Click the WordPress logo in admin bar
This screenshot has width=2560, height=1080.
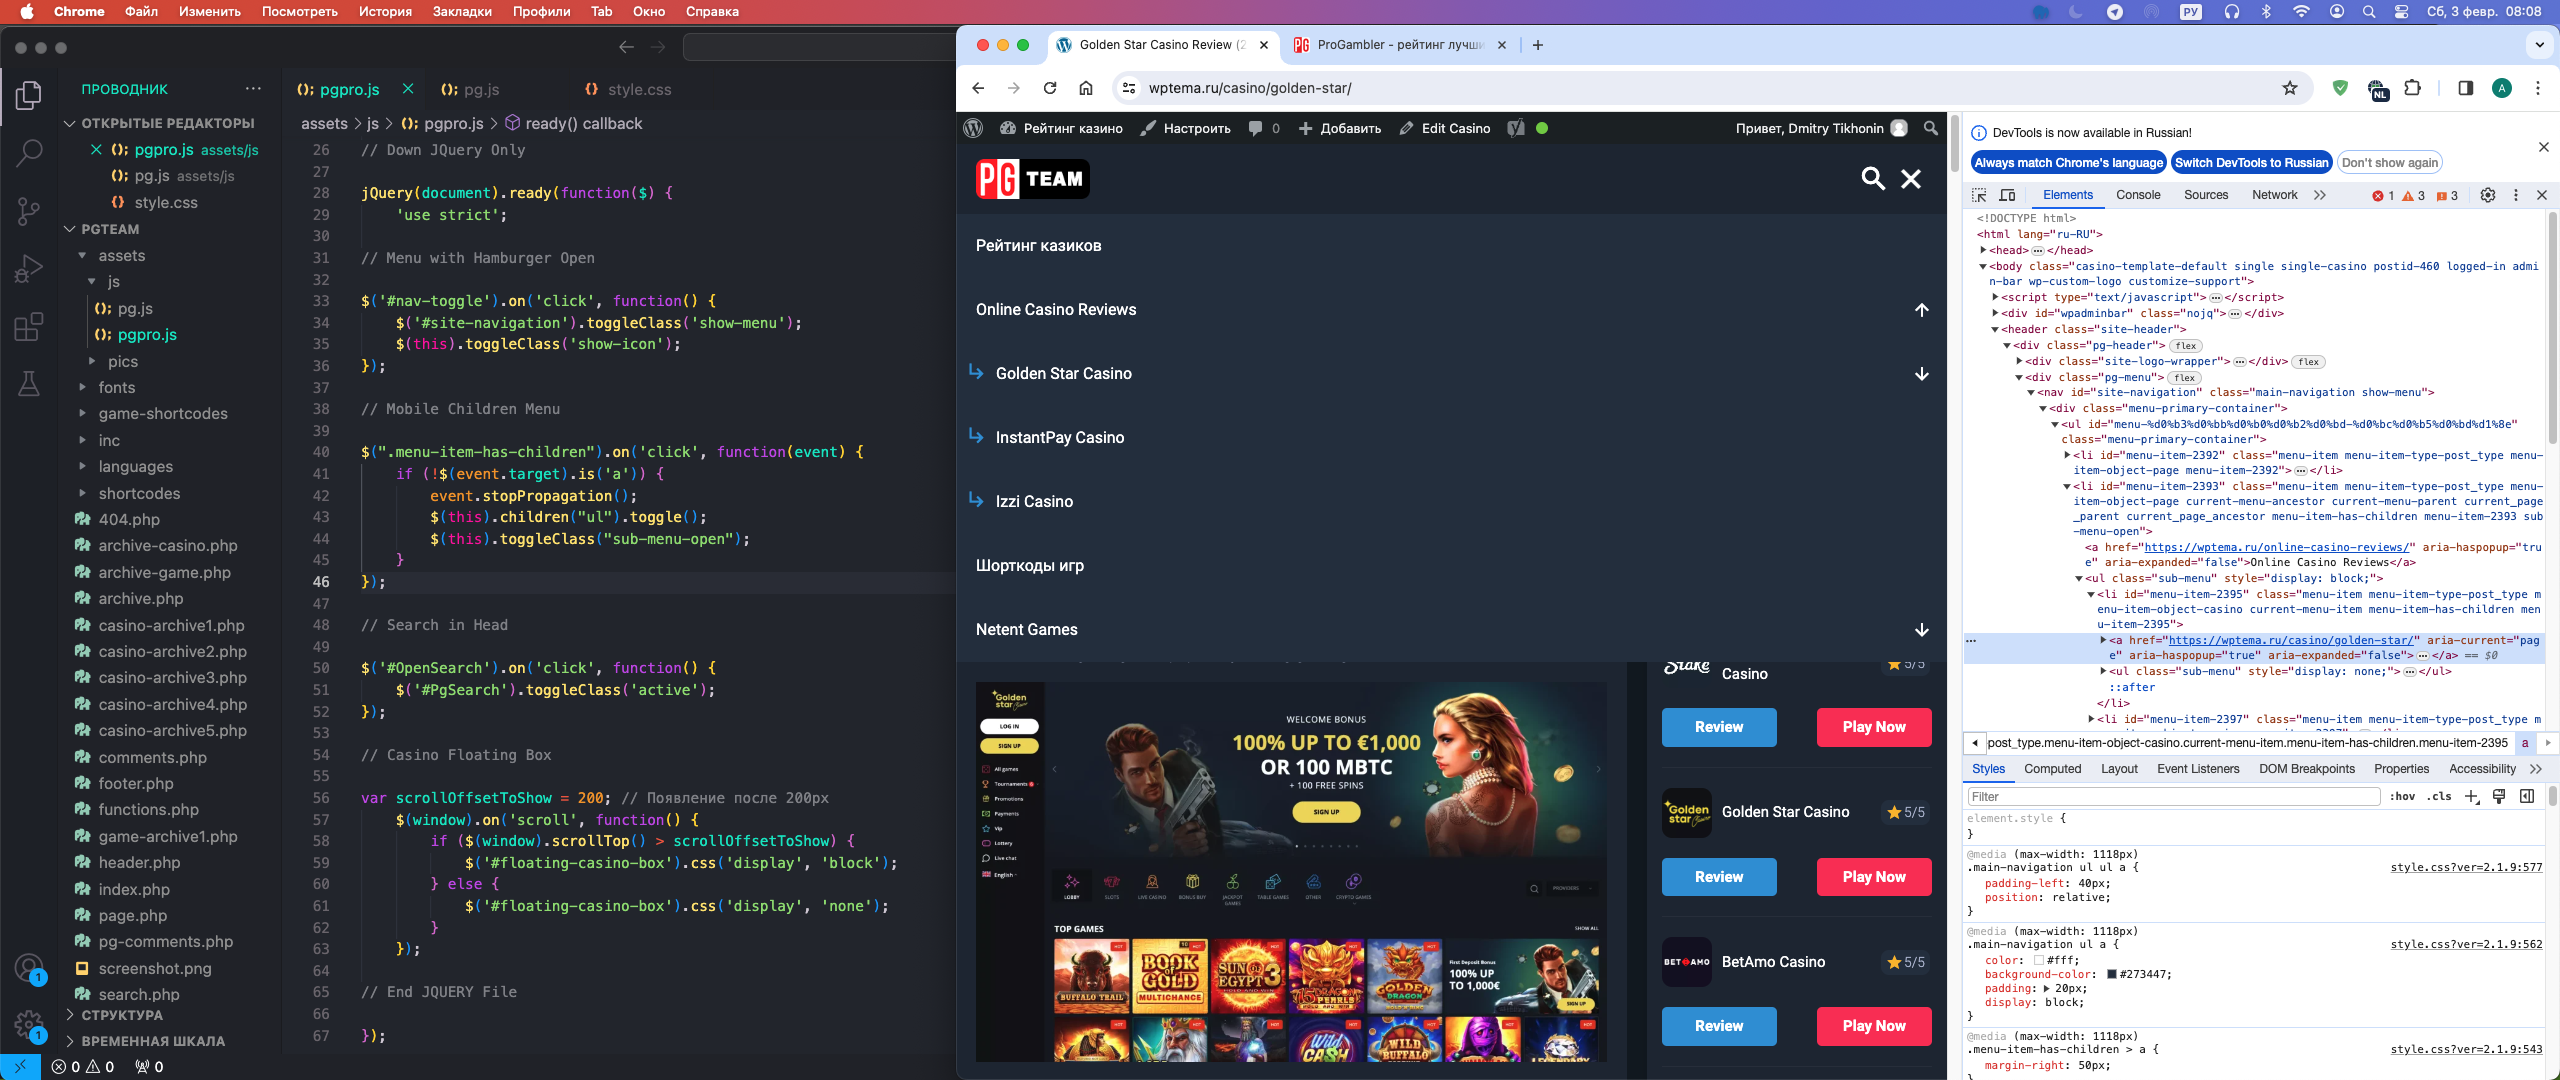(975, 128)
